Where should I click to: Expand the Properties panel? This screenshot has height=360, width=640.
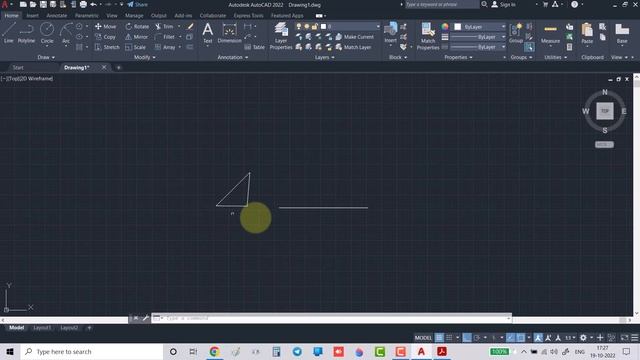pos(458,58)
